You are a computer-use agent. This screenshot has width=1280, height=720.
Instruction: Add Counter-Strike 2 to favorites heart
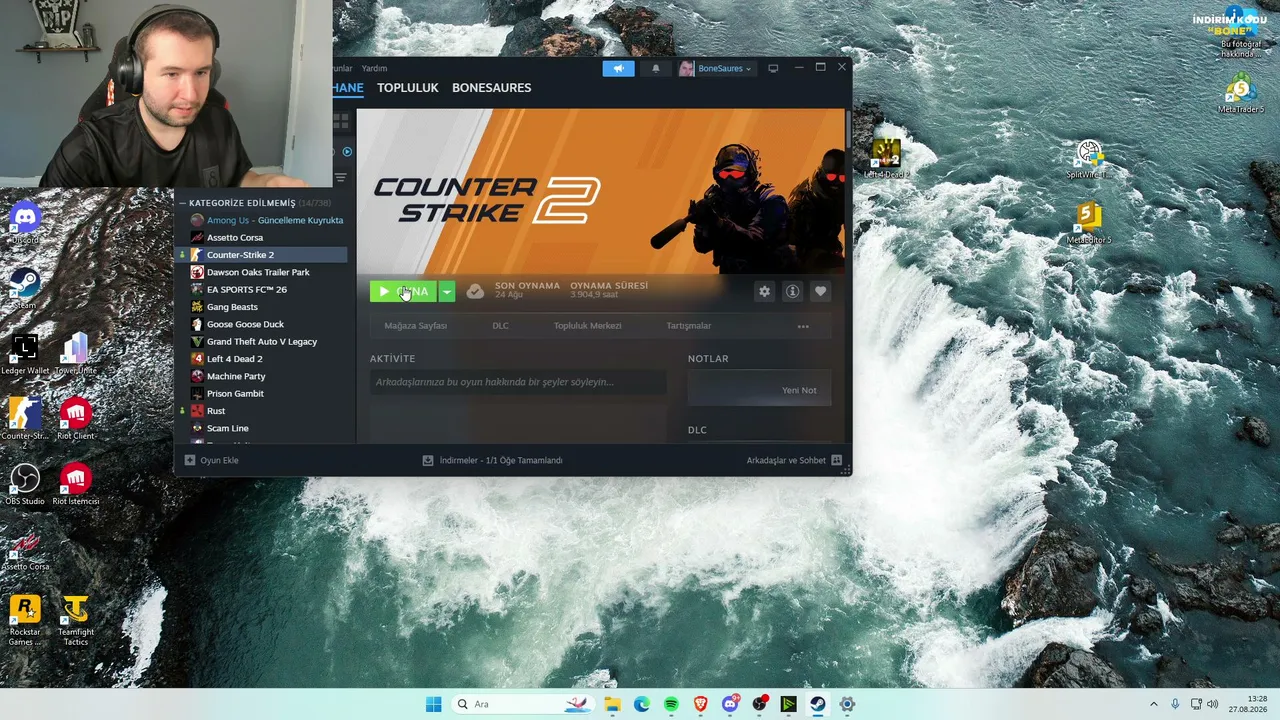tap(821, 291)
